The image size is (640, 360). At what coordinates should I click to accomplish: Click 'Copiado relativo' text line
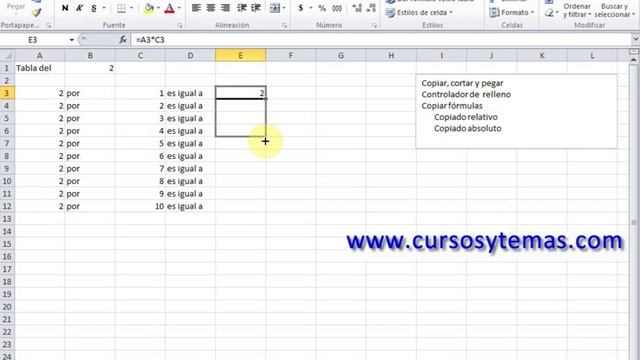[466, 117]
